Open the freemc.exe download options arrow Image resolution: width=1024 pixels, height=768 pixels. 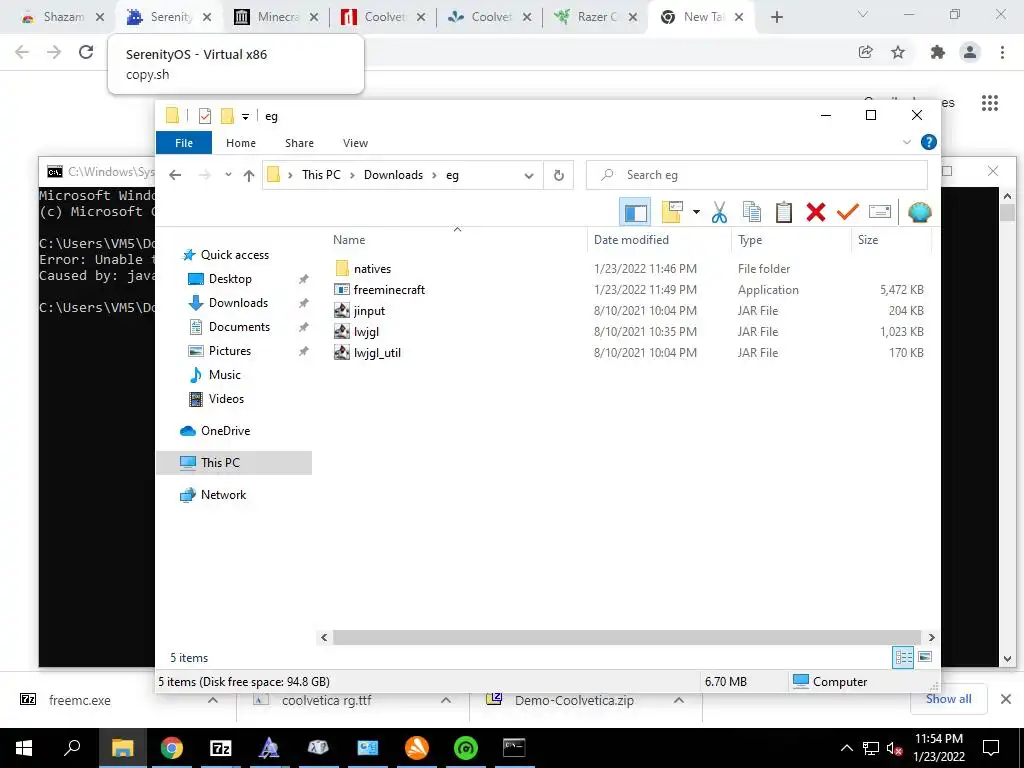pos(213,700)
